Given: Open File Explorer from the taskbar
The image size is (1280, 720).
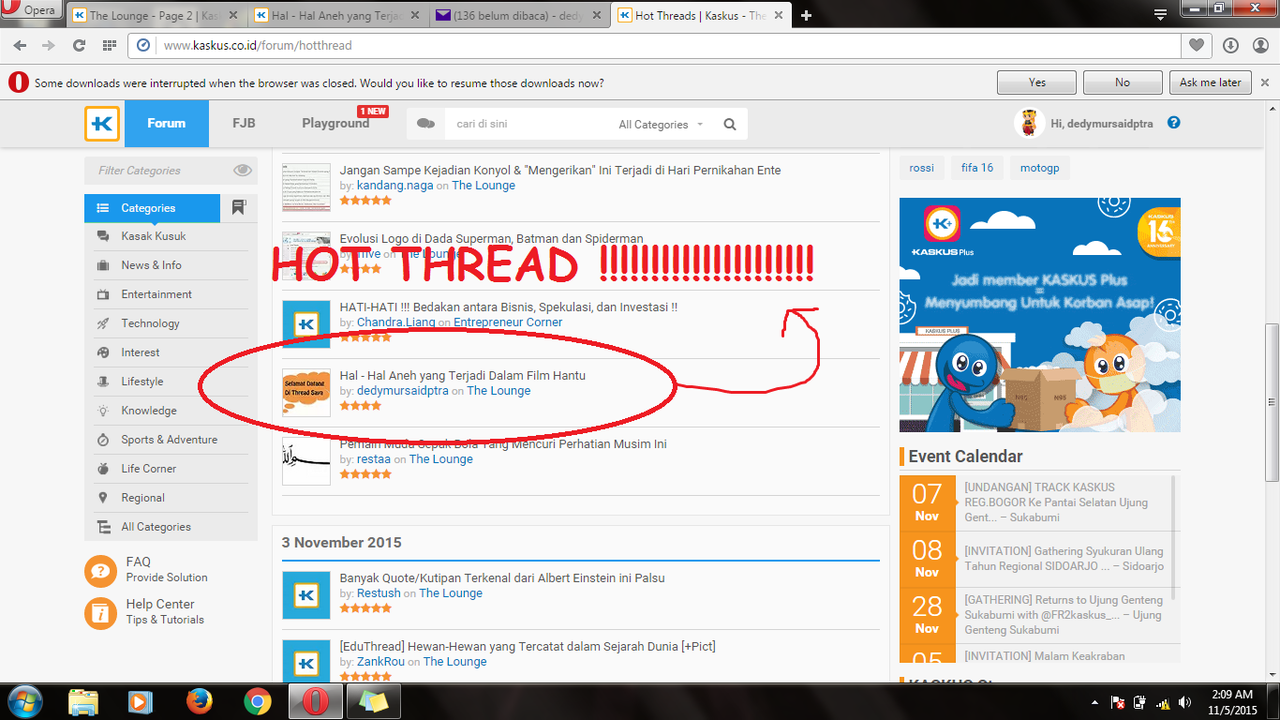Looking at the screenshot, I should pyautogui.click(x=84, y=701).
